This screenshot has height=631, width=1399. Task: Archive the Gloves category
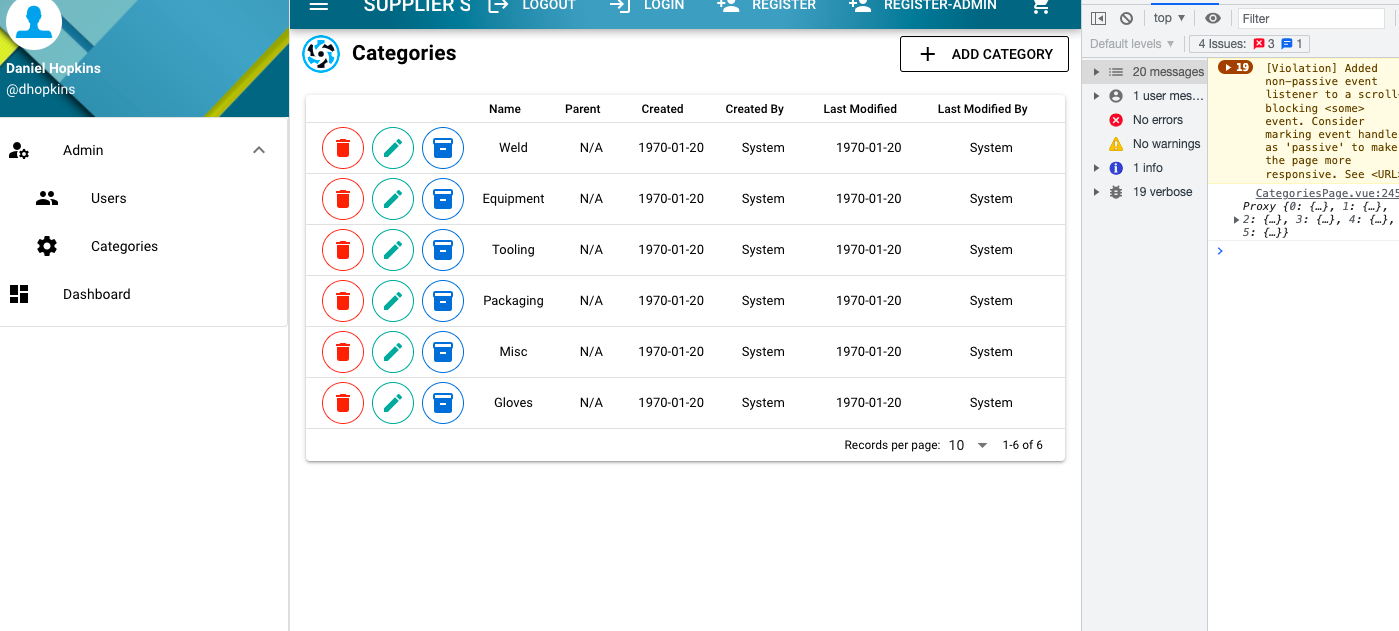coord(443,403)
